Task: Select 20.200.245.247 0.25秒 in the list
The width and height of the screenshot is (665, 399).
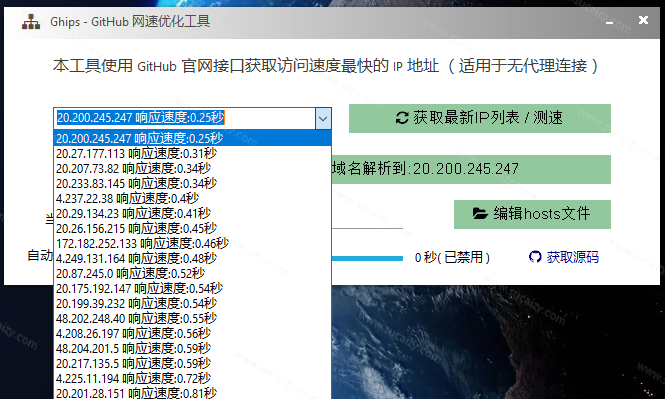Action: [192, 138]
